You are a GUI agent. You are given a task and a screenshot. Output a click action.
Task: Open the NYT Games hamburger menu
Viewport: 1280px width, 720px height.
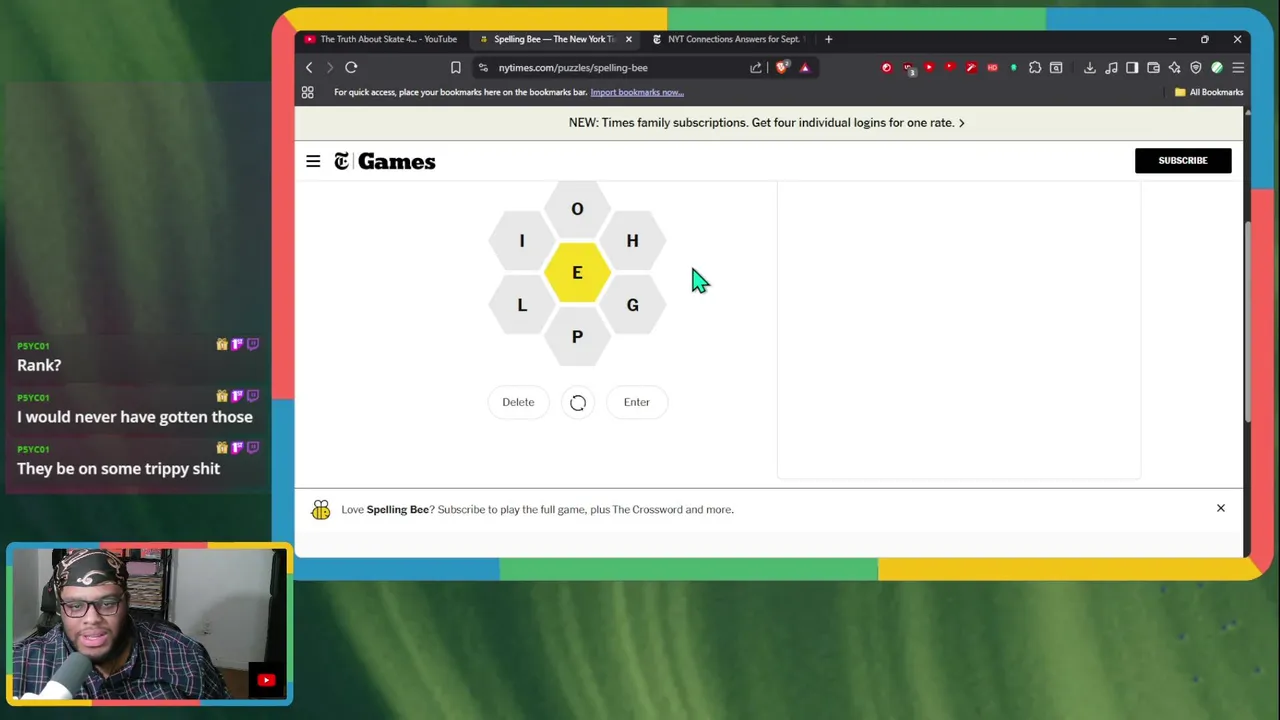pyautogui.click(x=313, y=161)
